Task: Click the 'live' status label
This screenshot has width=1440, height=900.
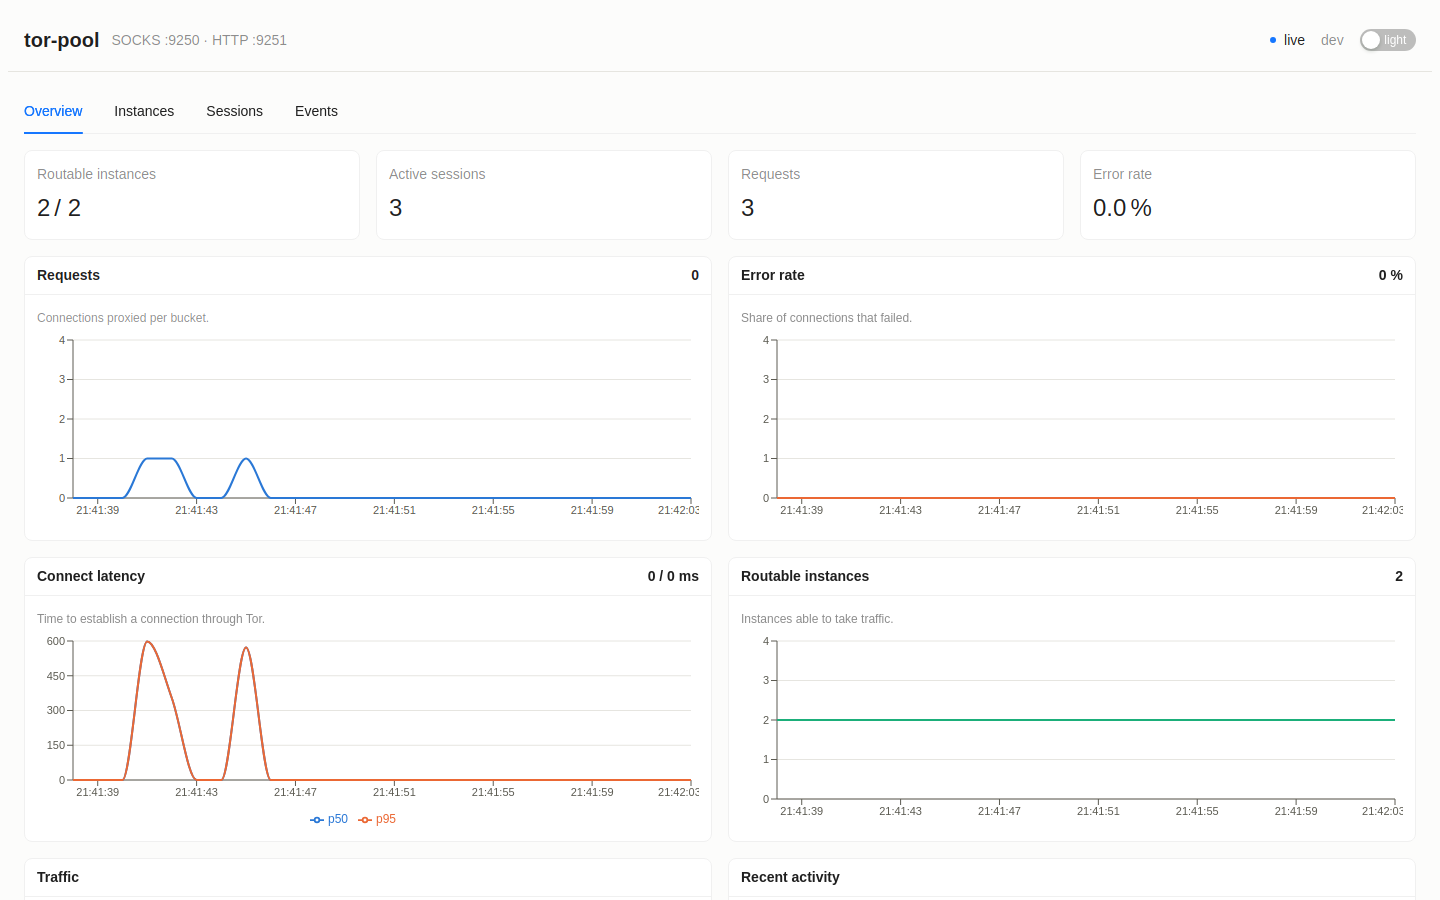Action: 1294,40
